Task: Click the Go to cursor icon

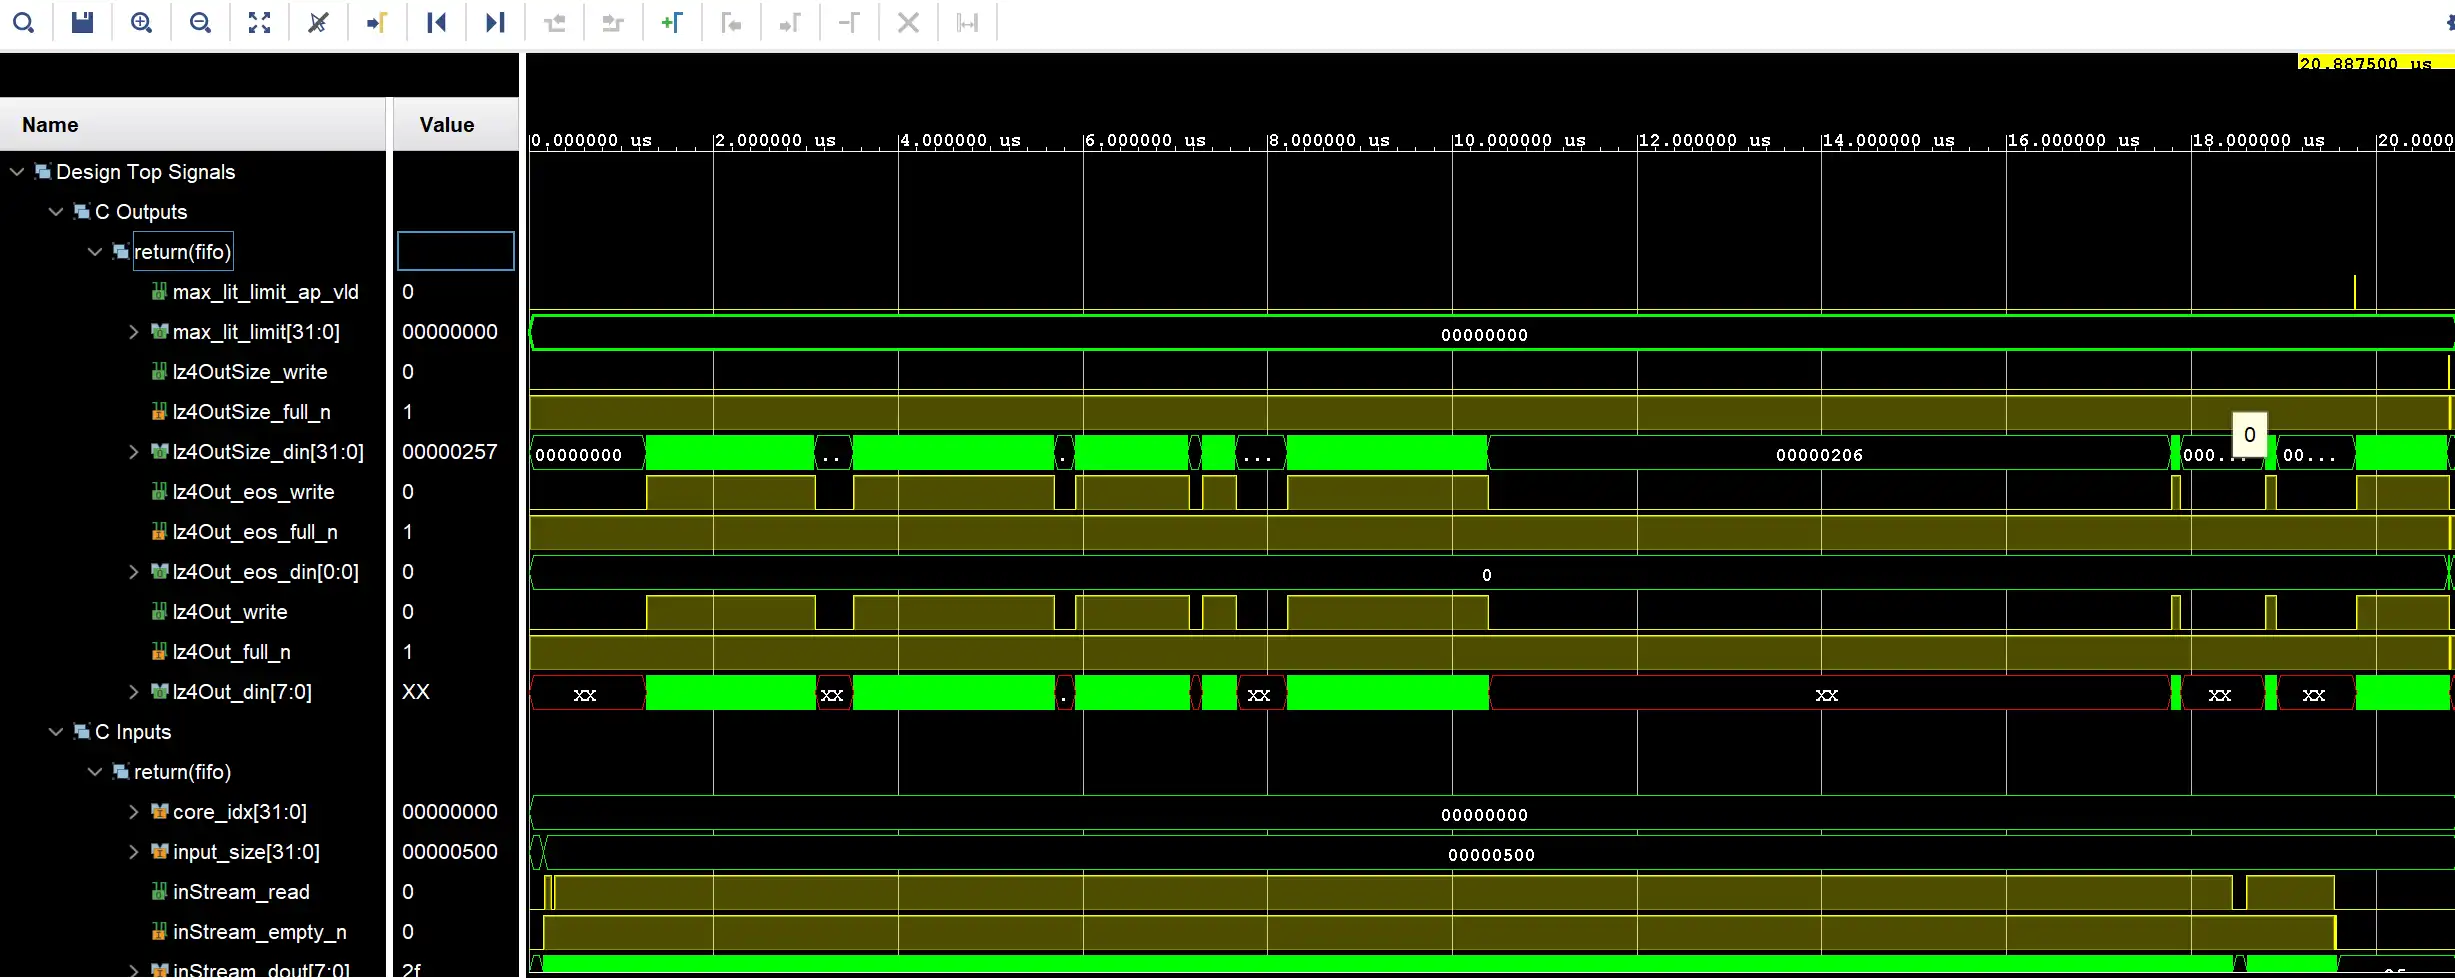Action: [x=377, y=22]
